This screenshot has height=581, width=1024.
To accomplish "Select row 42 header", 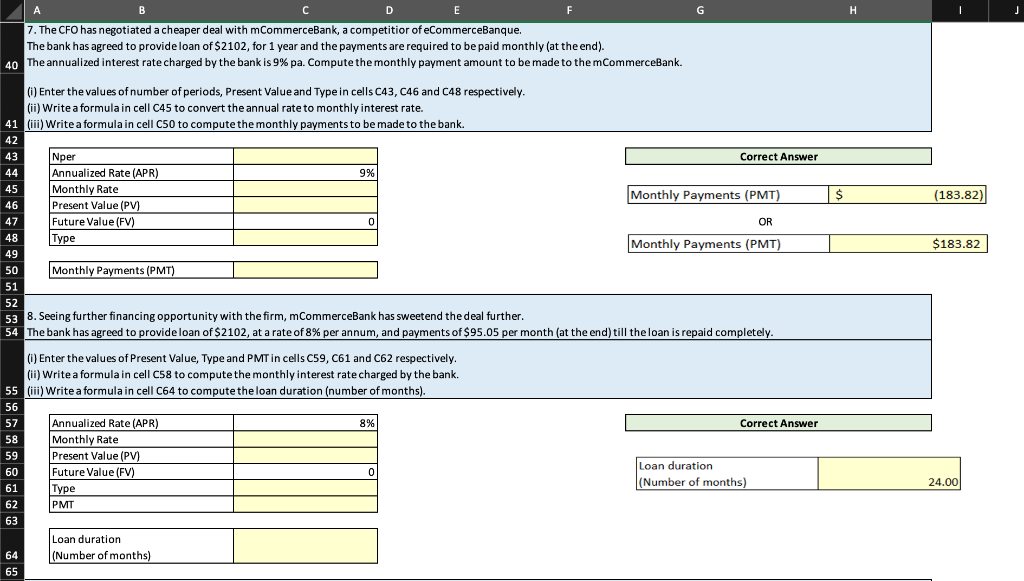I will point(12,140).
